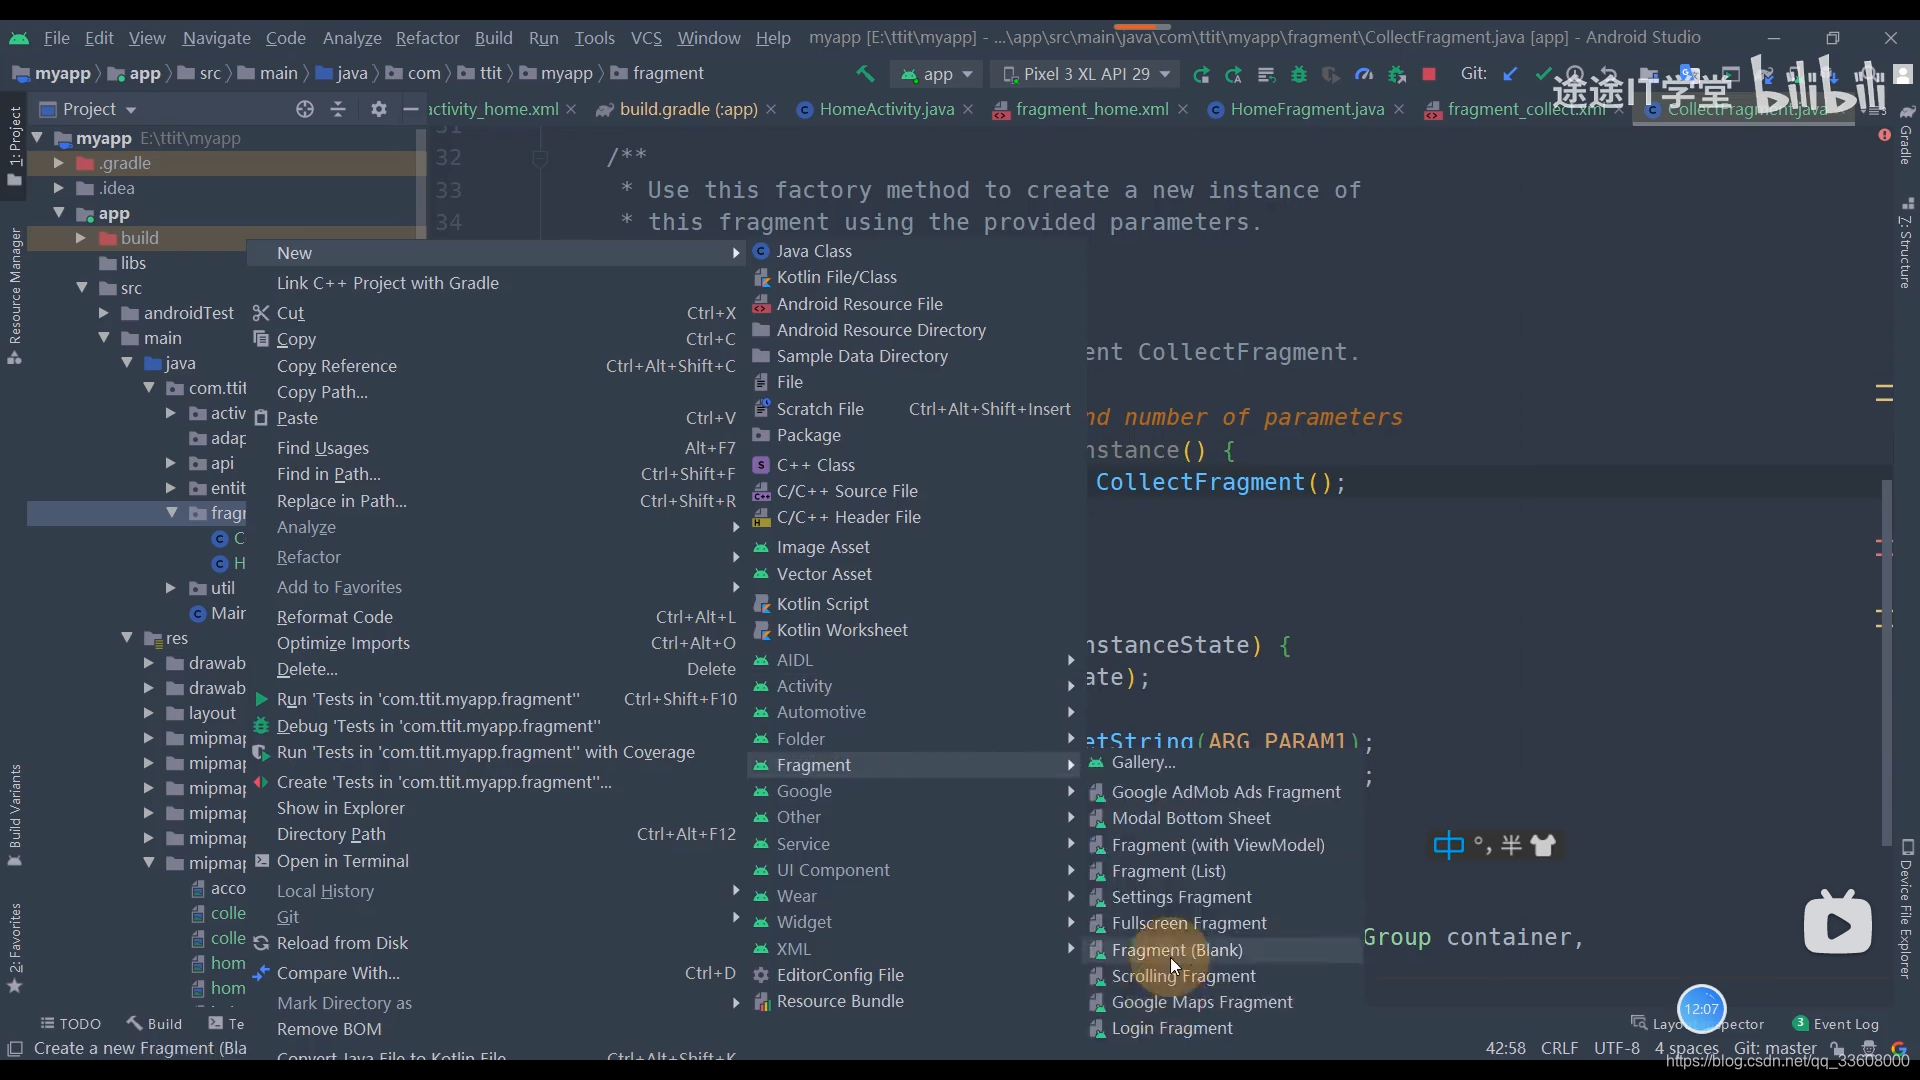1920x1080 pixels.
Task: Open the app run configuration dropdown
Action: (937, 74)
